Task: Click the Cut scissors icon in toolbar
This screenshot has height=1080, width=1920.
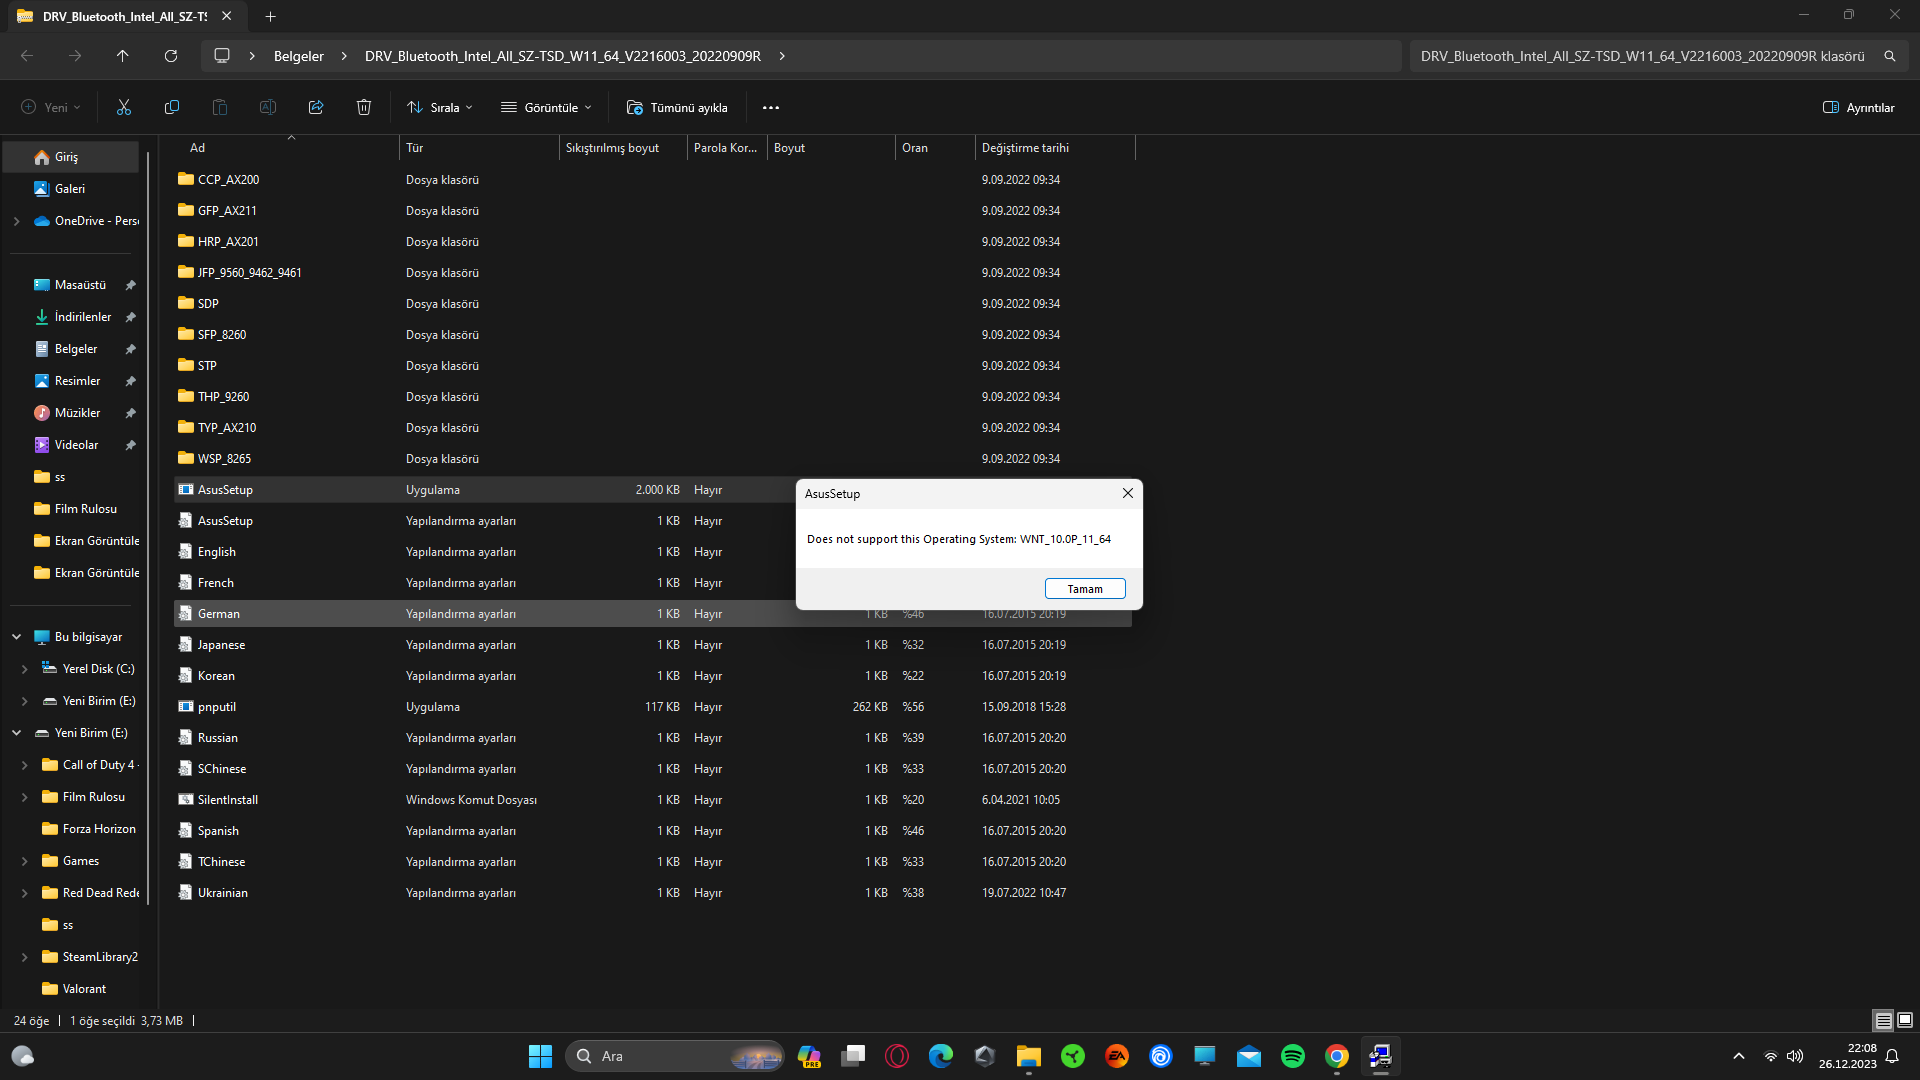Action: tap(124, 107)
